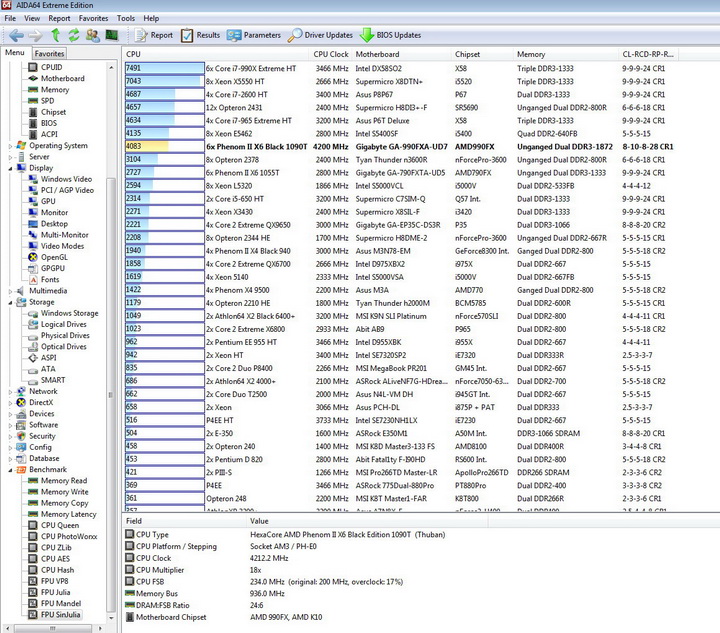Expand the Operating System node

(x=10, y=146)
